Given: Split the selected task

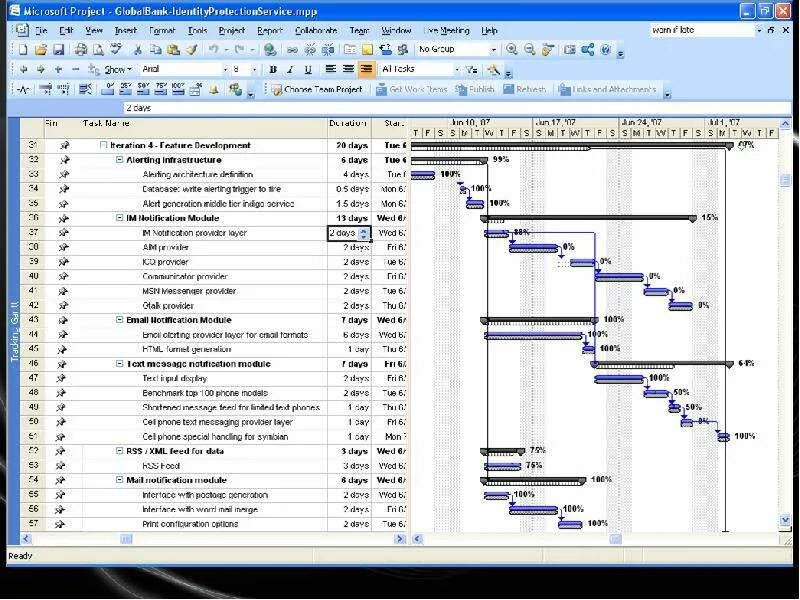Looking at the screenshot, I should 328,49.
